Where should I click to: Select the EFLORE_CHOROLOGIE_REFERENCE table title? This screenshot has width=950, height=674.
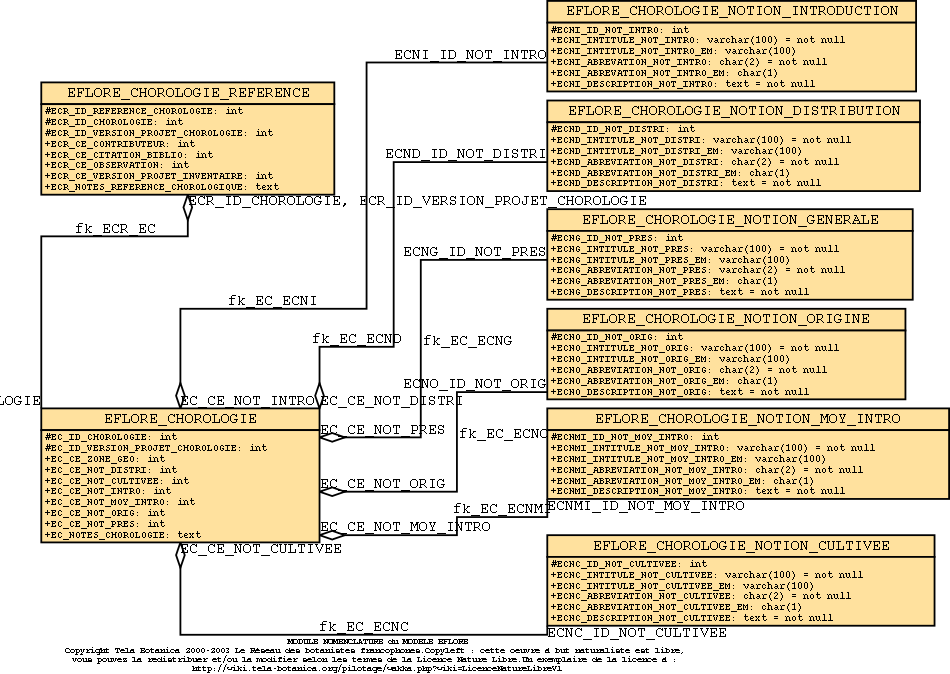(x=187, y=93)
